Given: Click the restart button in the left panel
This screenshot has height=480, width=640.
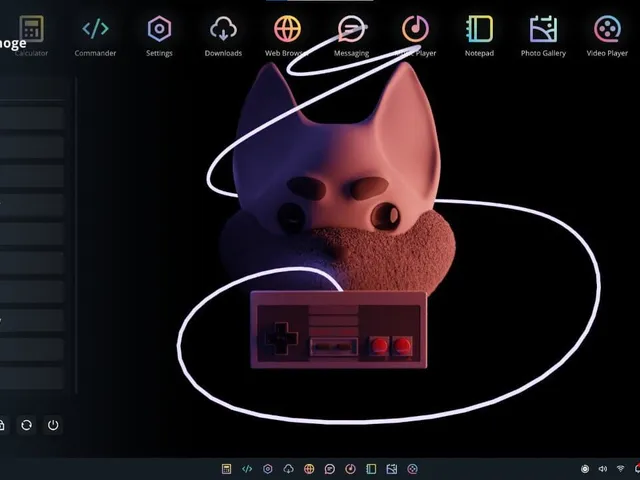Looking at the screenshot, I should point(27,425).
